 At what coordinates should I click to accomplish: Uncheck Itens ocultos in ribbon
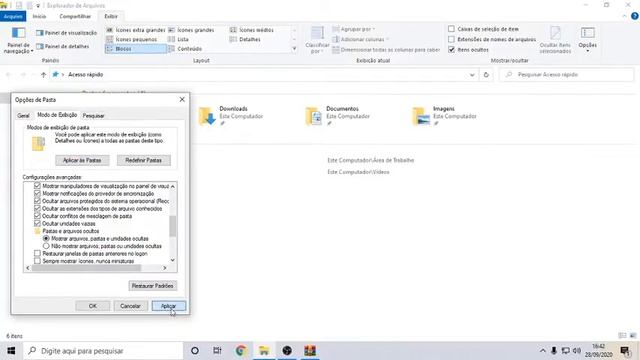pyautogui.click(x=451, y=49)
